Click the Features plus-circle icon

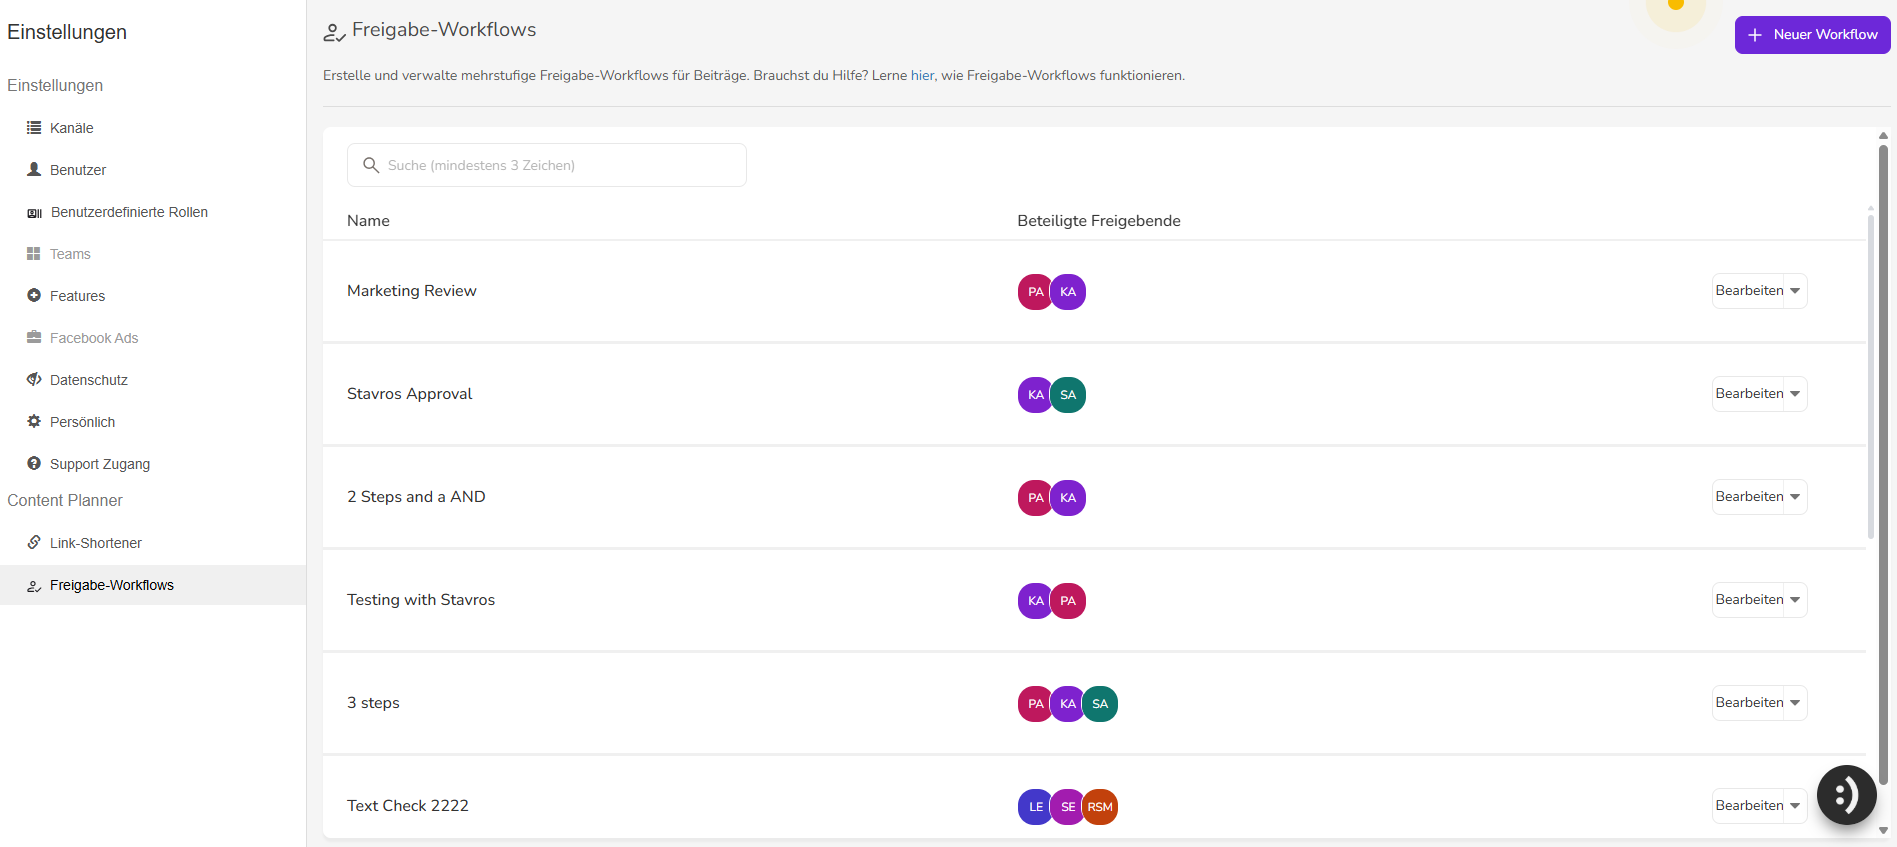pos(34,296)
